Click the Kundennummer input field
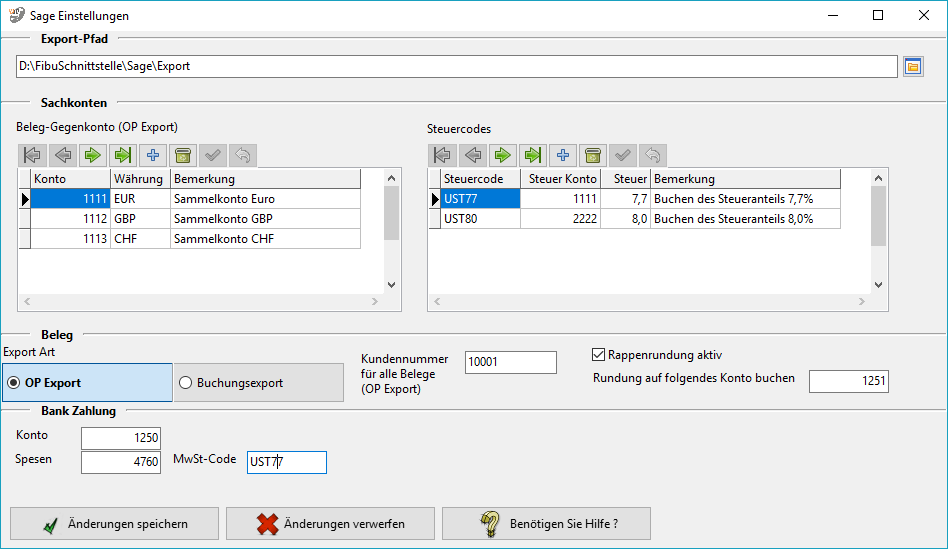The width and height of the screenshot is (948, 549). coord(510,362)
